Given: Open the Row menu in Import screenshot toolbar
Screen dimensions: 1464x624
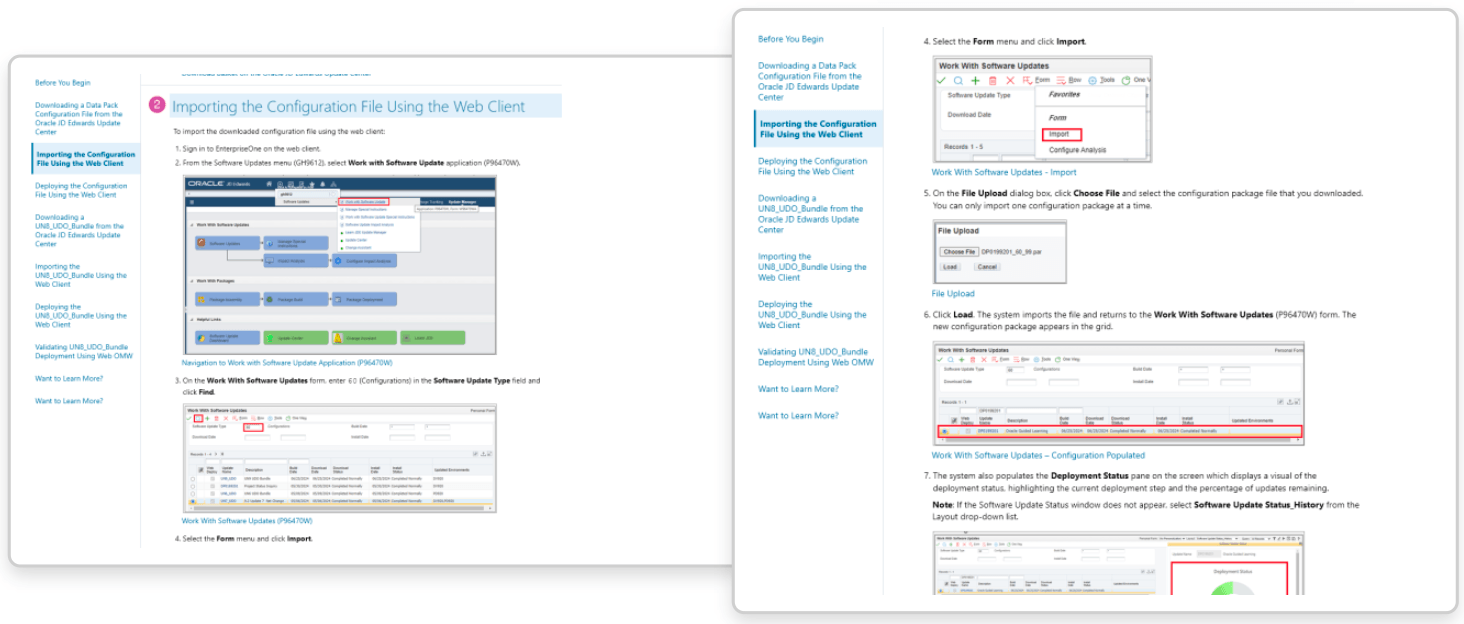Looking at the screenshot, I should (1069, 80).
